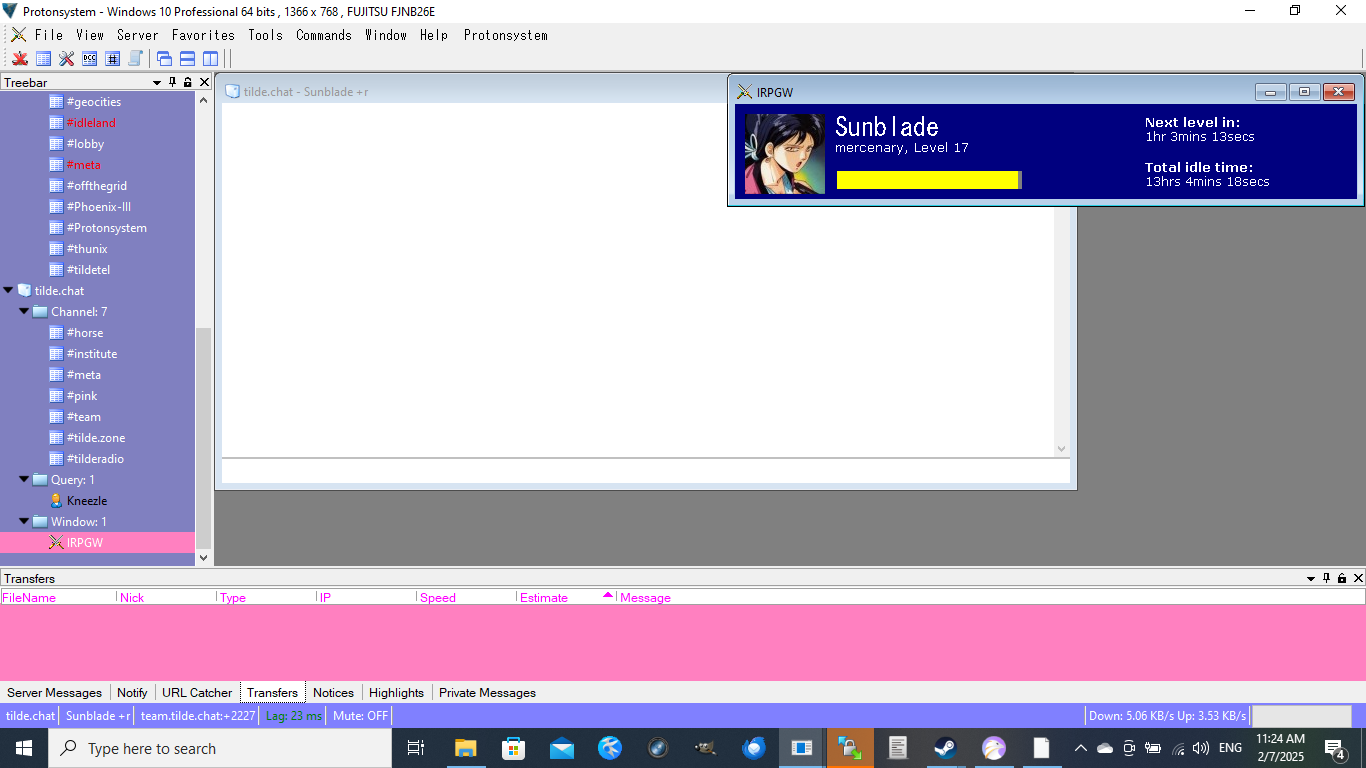Open the Favorites menu

pos(203,35)
